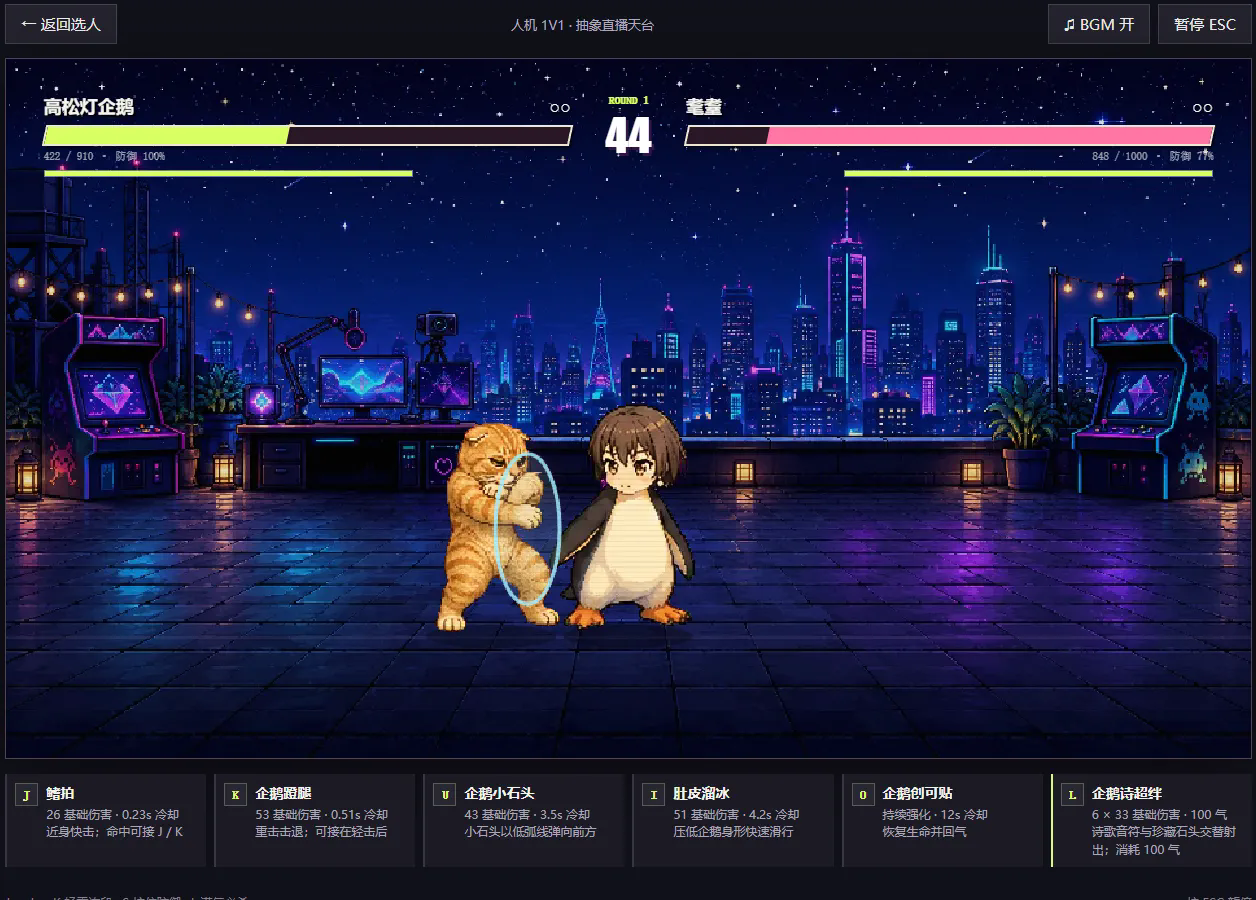Click the ROUND 1 label
This screenshot has height=900, width=1256.
[628, 100]
